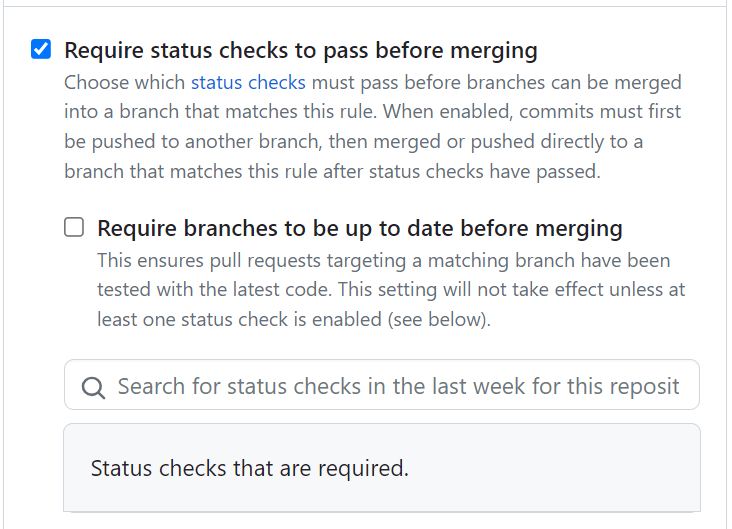732x529 pixels.
Task: Click the Require status checks to pass heading label
Action: [301, 50]
